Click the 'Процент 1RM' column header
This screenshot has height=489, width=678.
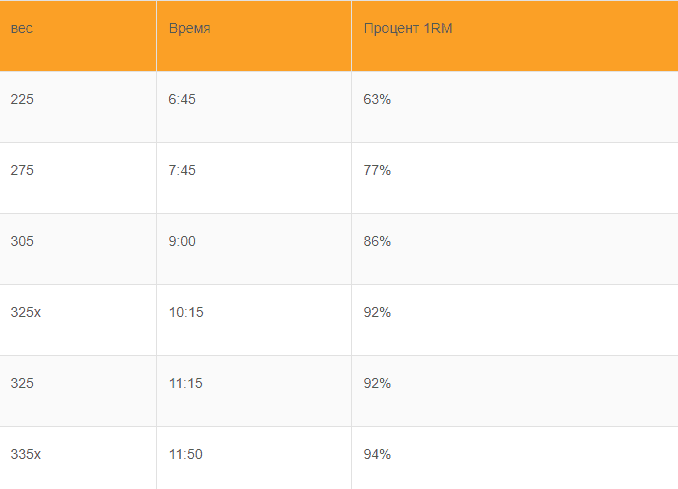tap(515, 36)
